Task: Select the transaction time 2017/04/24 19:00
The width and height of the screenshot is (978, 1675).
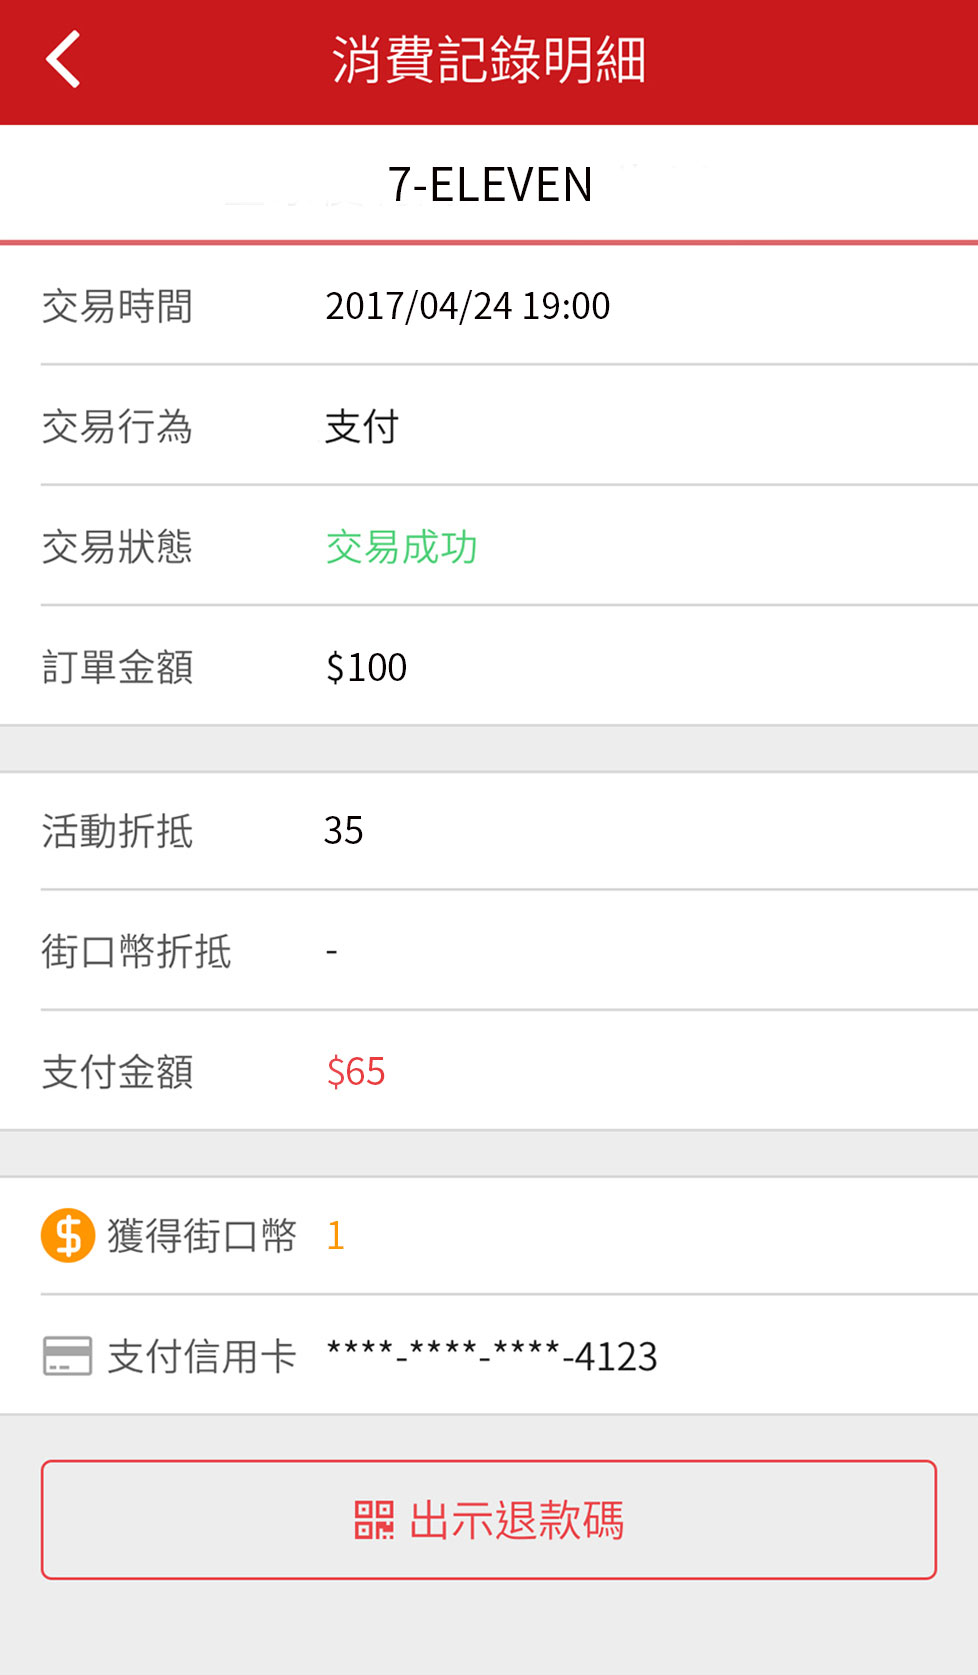Action: pos(468,306)
